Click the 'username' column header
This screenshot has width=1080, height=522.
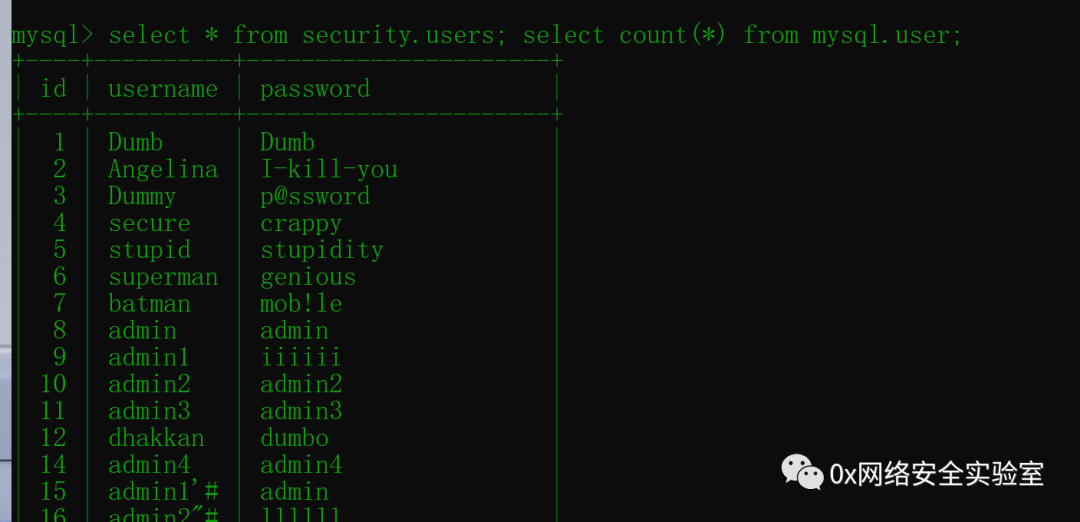pos(163,89)
